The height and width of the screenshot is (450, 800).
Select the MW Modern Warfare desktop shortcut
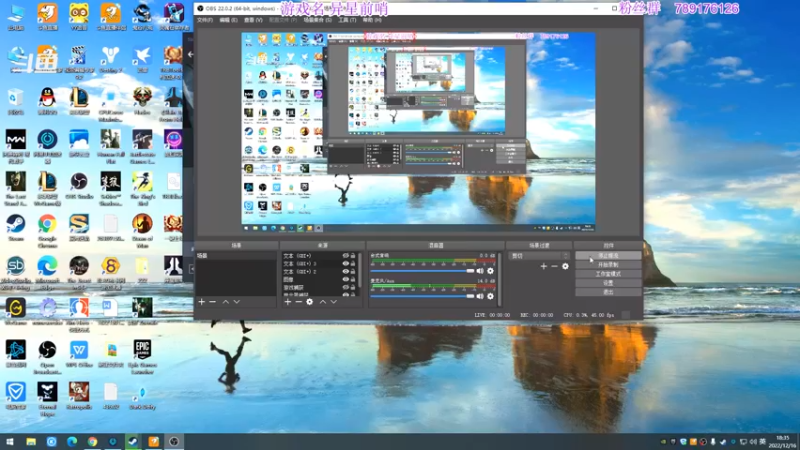[x=15, y=146]
